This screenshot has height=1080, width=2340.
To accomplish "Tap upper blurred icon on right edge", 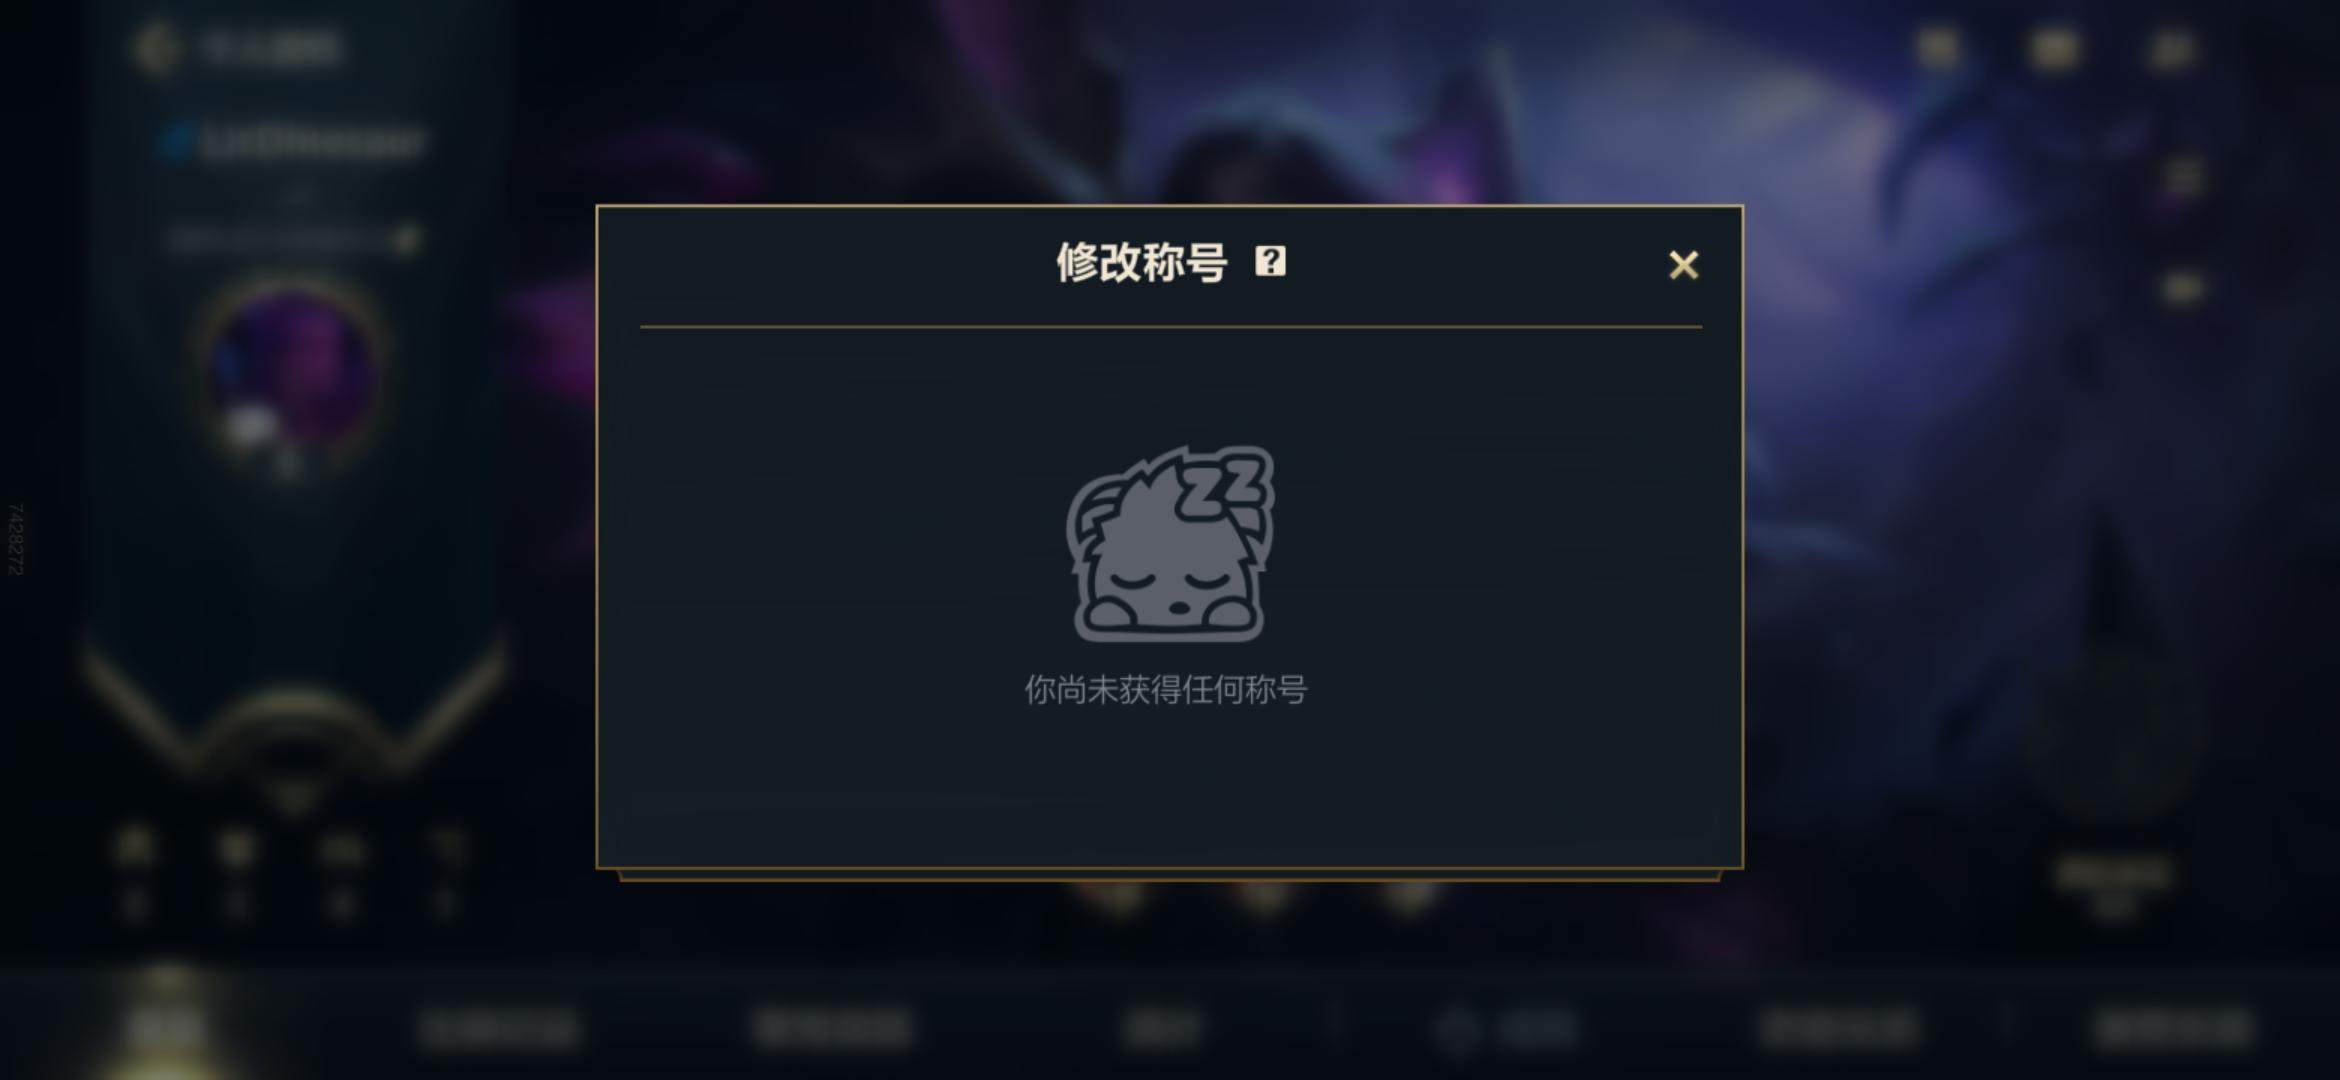I will pos(2184,178).
